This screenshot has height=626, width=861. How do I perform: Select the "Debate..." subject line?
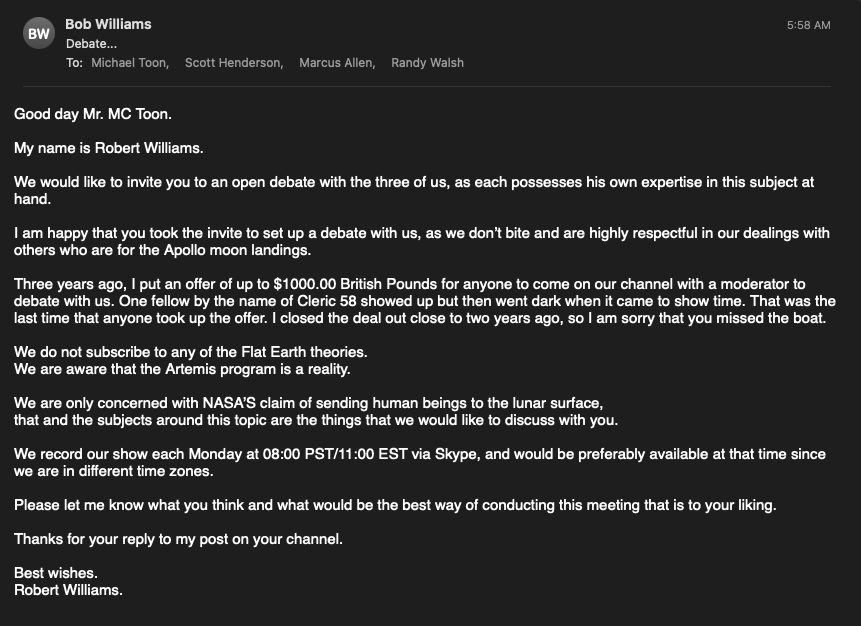click(x=92, y=43)
